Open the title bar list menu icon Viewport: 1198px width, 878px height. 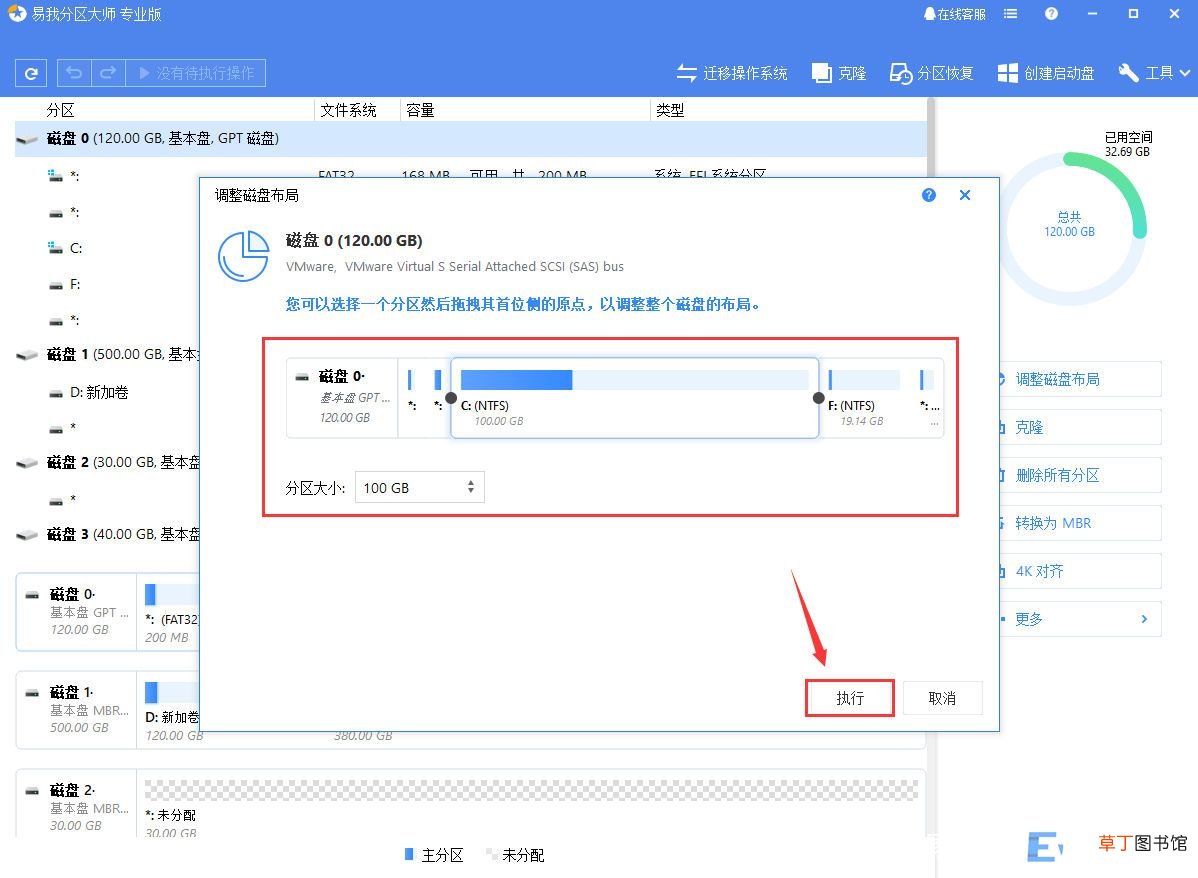1010,14
